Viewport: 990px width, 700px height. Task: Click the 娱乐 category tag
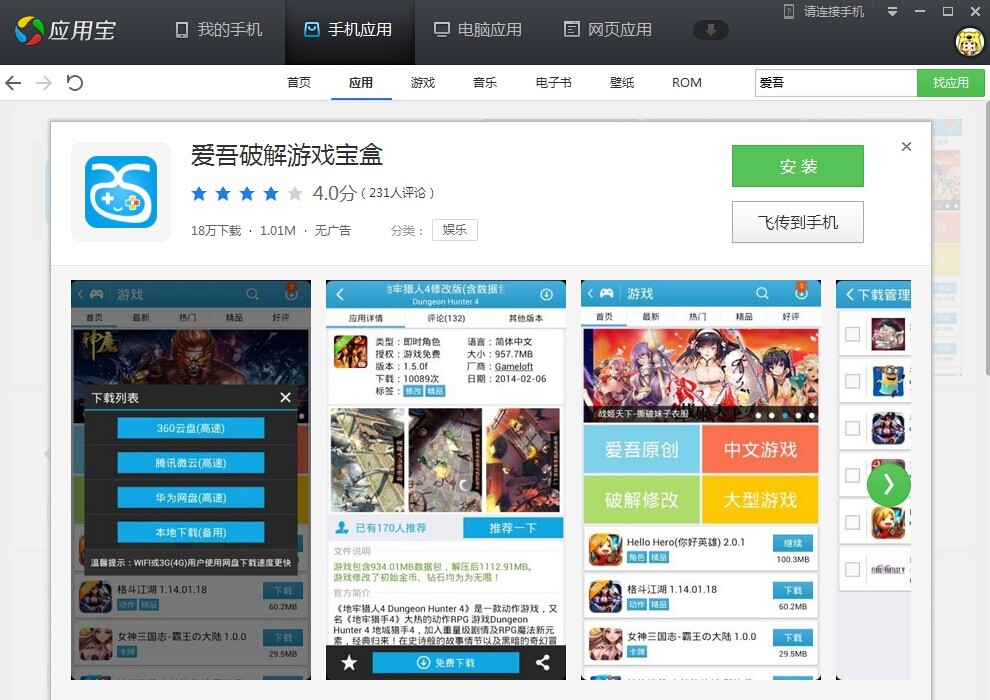tap(455, 230)
